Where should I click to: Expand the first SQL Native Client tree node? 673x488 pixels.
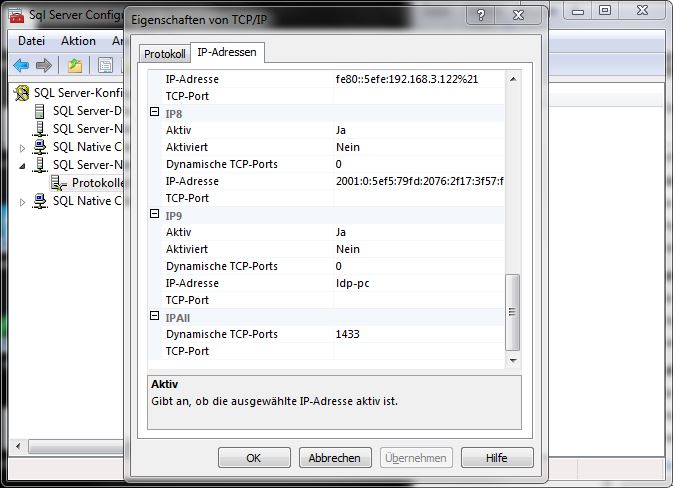click(24, 147)
